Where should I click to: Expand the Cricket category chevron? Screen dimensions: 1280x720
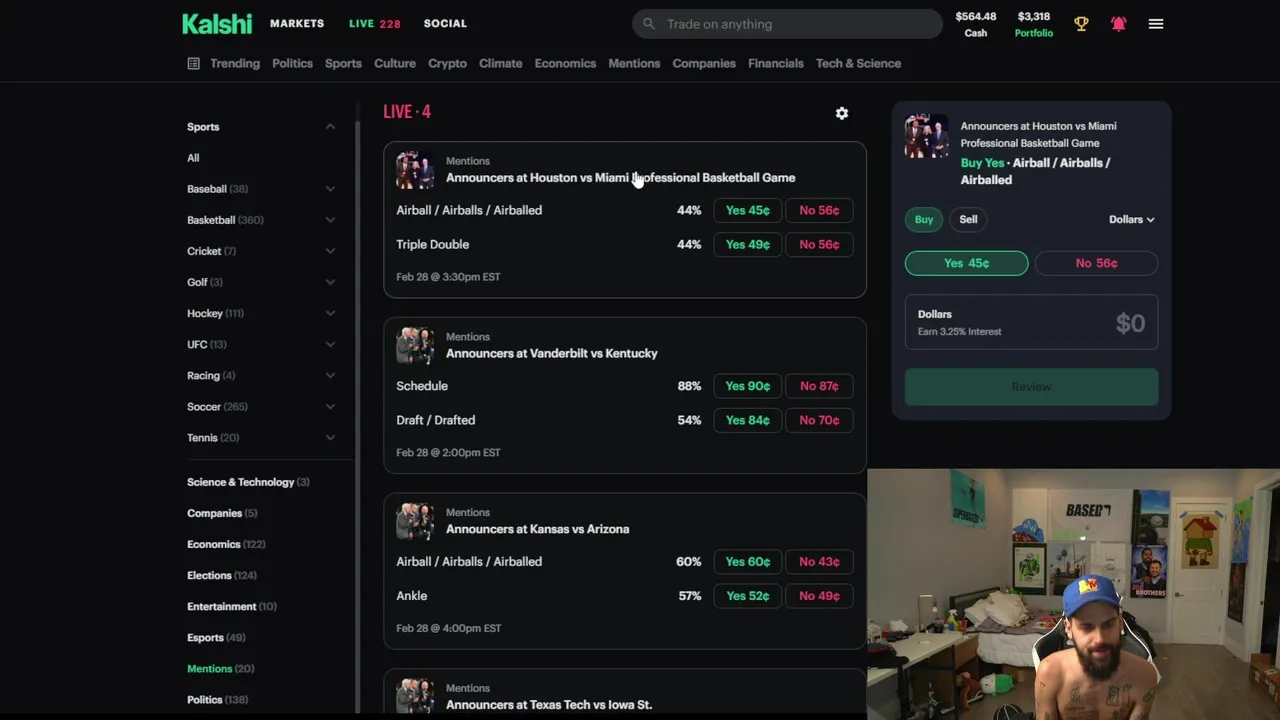[330, 251]
